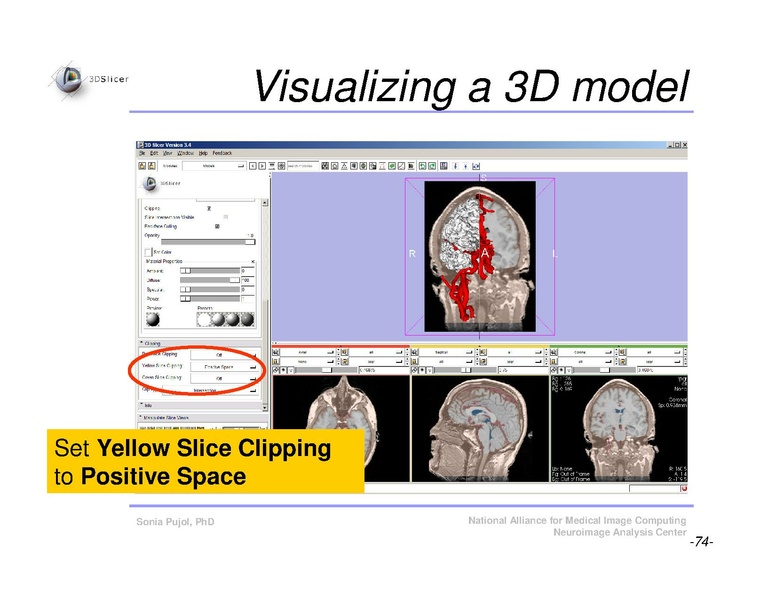Open the View menu
Screen dimensions: 776x600
point(168,153)
